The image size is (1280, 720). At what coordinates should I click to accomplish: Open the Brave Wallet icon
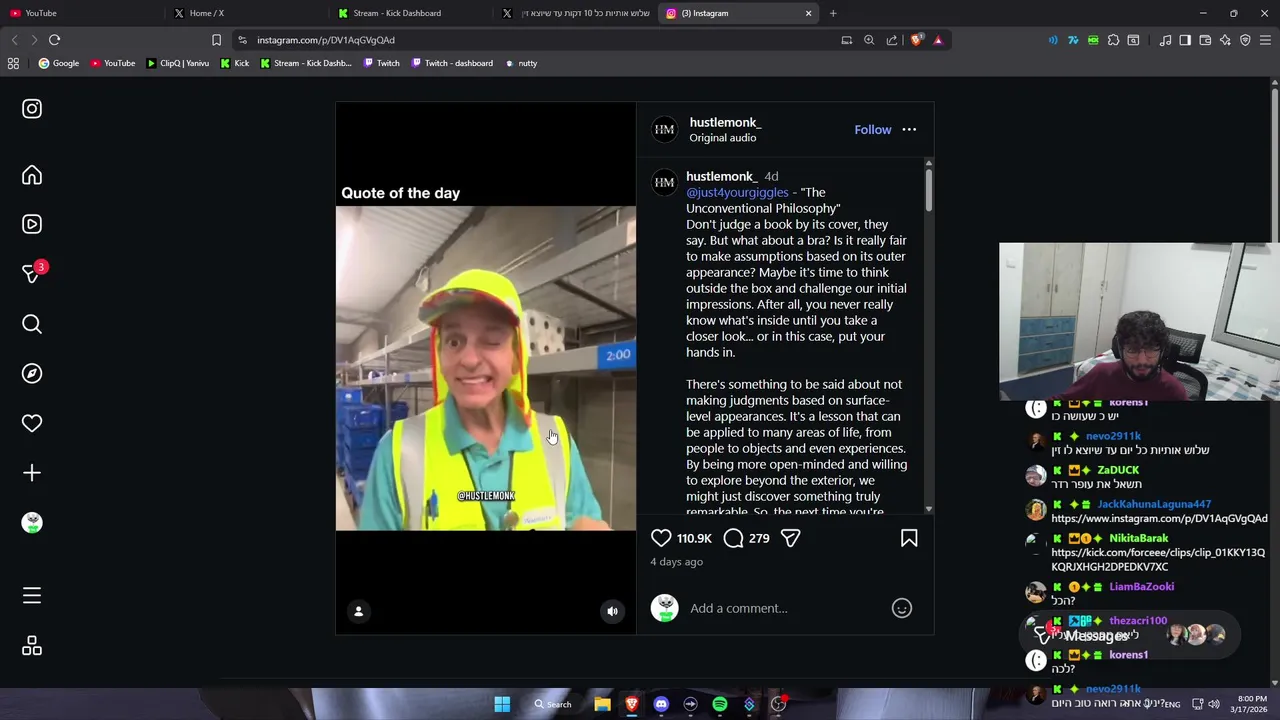[x=1205, y=40]
